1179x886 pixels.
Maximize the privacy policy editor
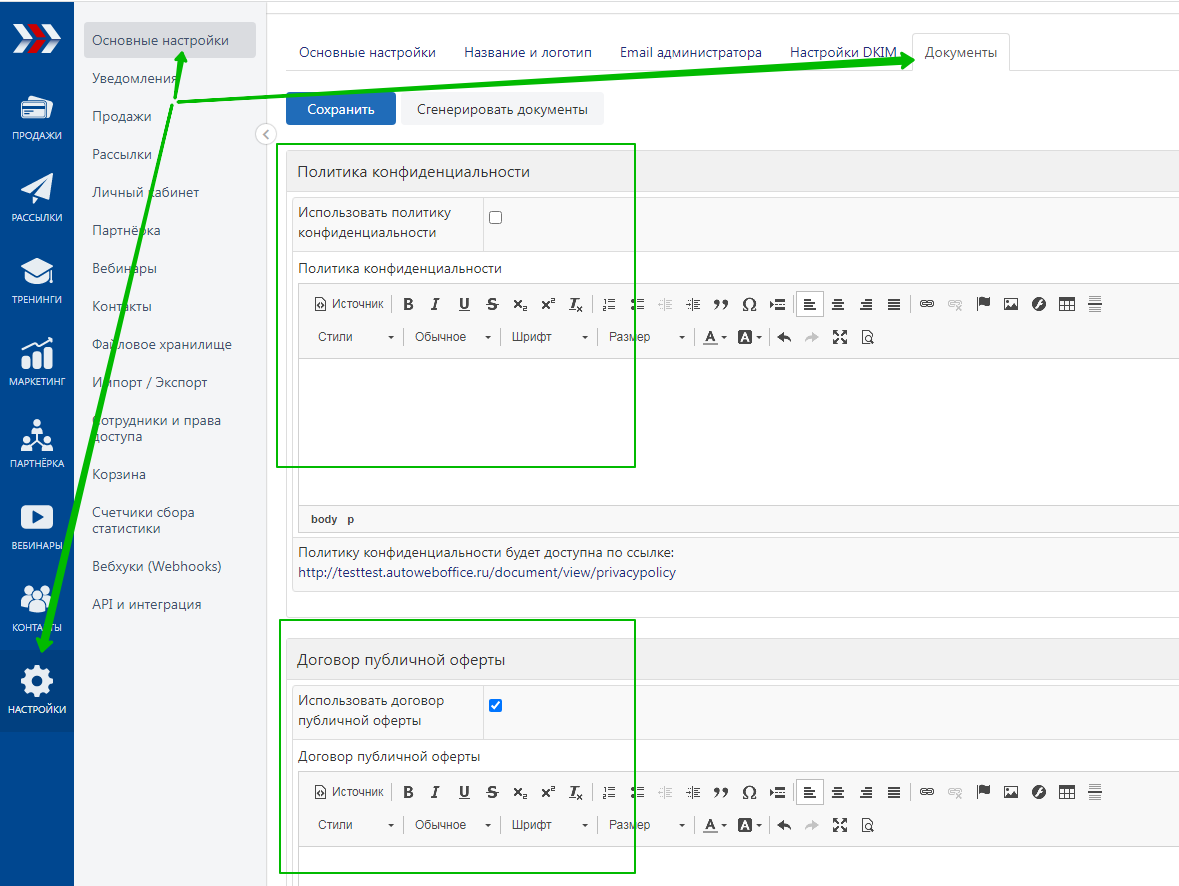840,337
